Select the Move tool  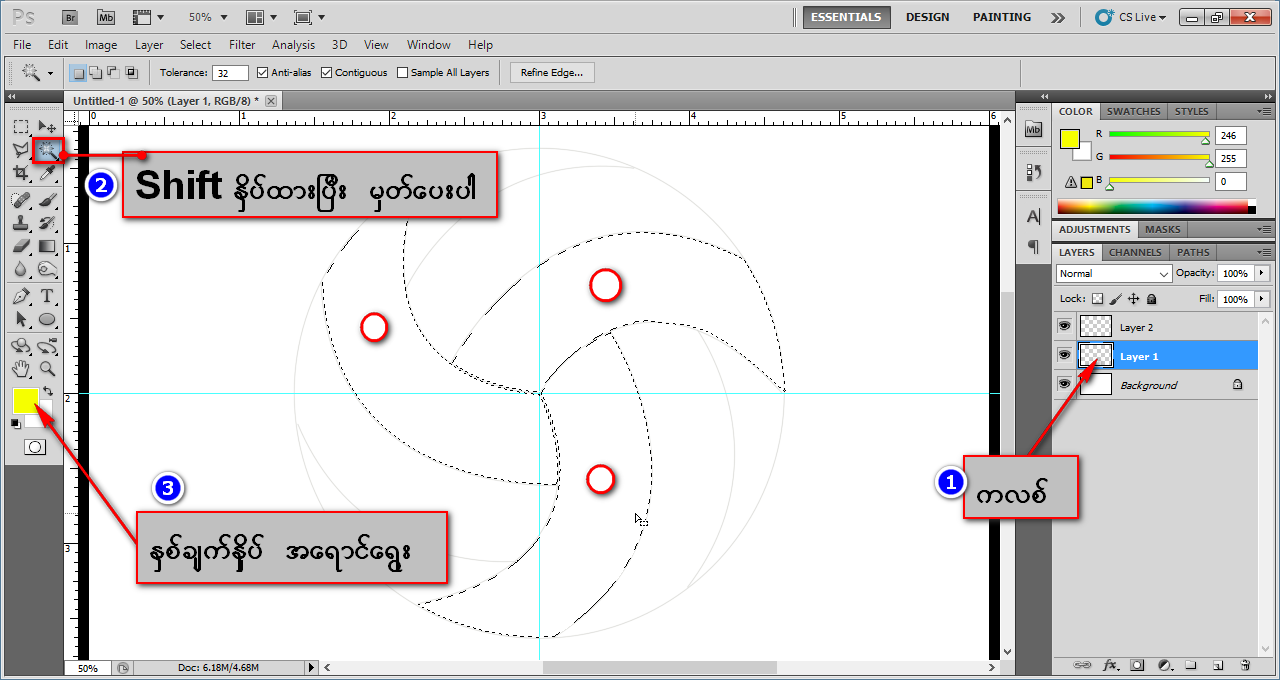click(x=47, y=126)
